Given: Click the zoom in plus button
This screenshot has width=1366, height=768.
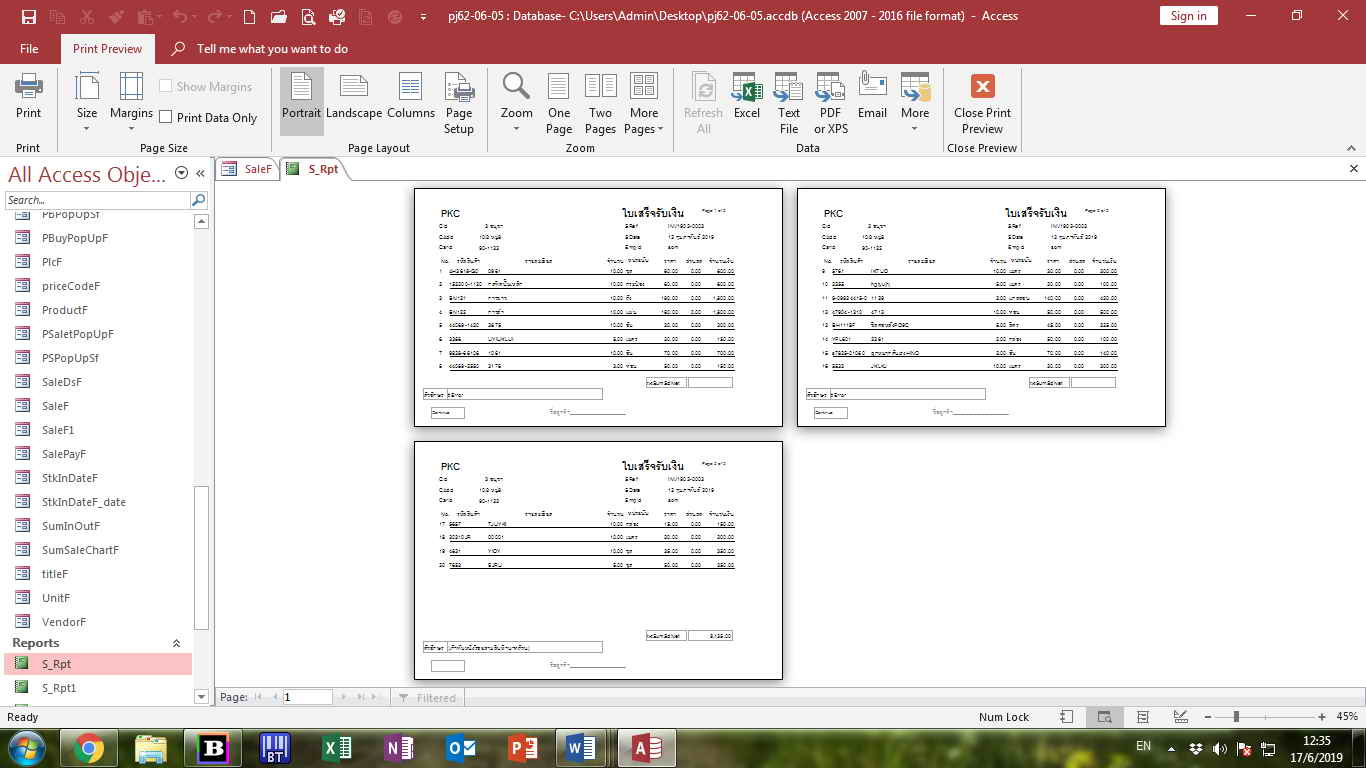Looking at the screenshot, I should (x=1322, y=717).
